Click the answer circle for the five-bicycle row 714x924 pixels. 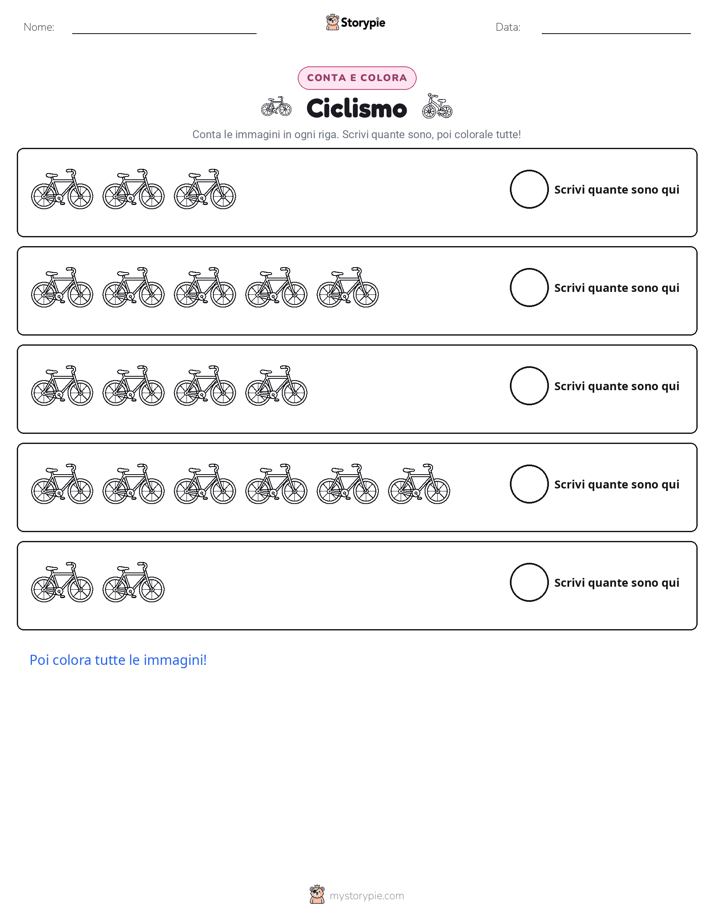[529, 288]
